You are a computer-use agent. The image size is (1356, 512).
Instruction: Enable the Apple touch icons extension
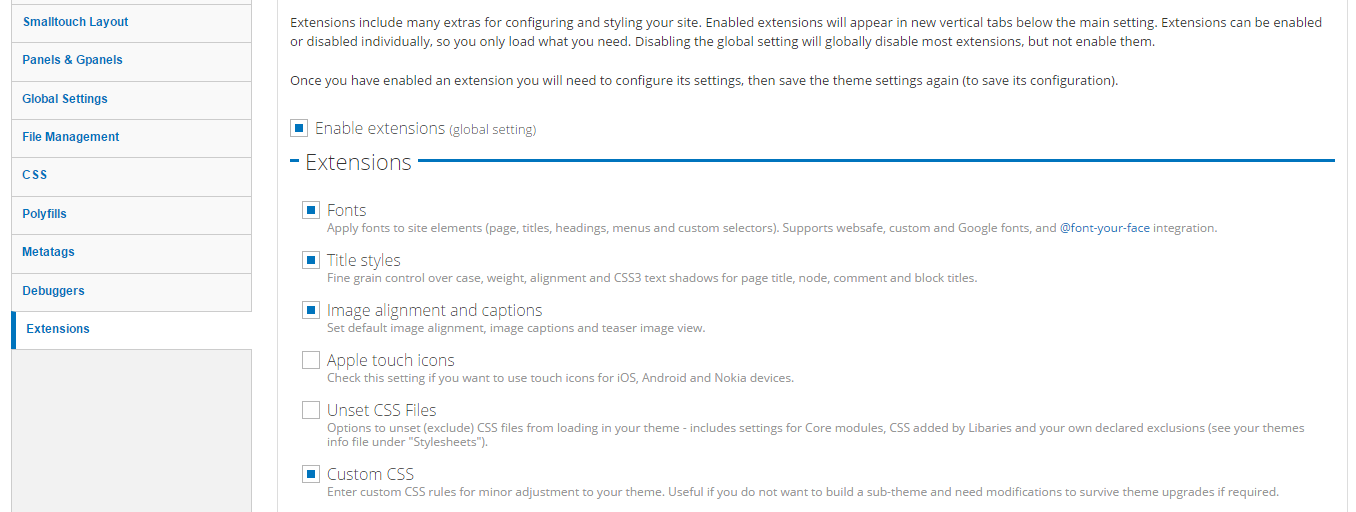[311, 360]
